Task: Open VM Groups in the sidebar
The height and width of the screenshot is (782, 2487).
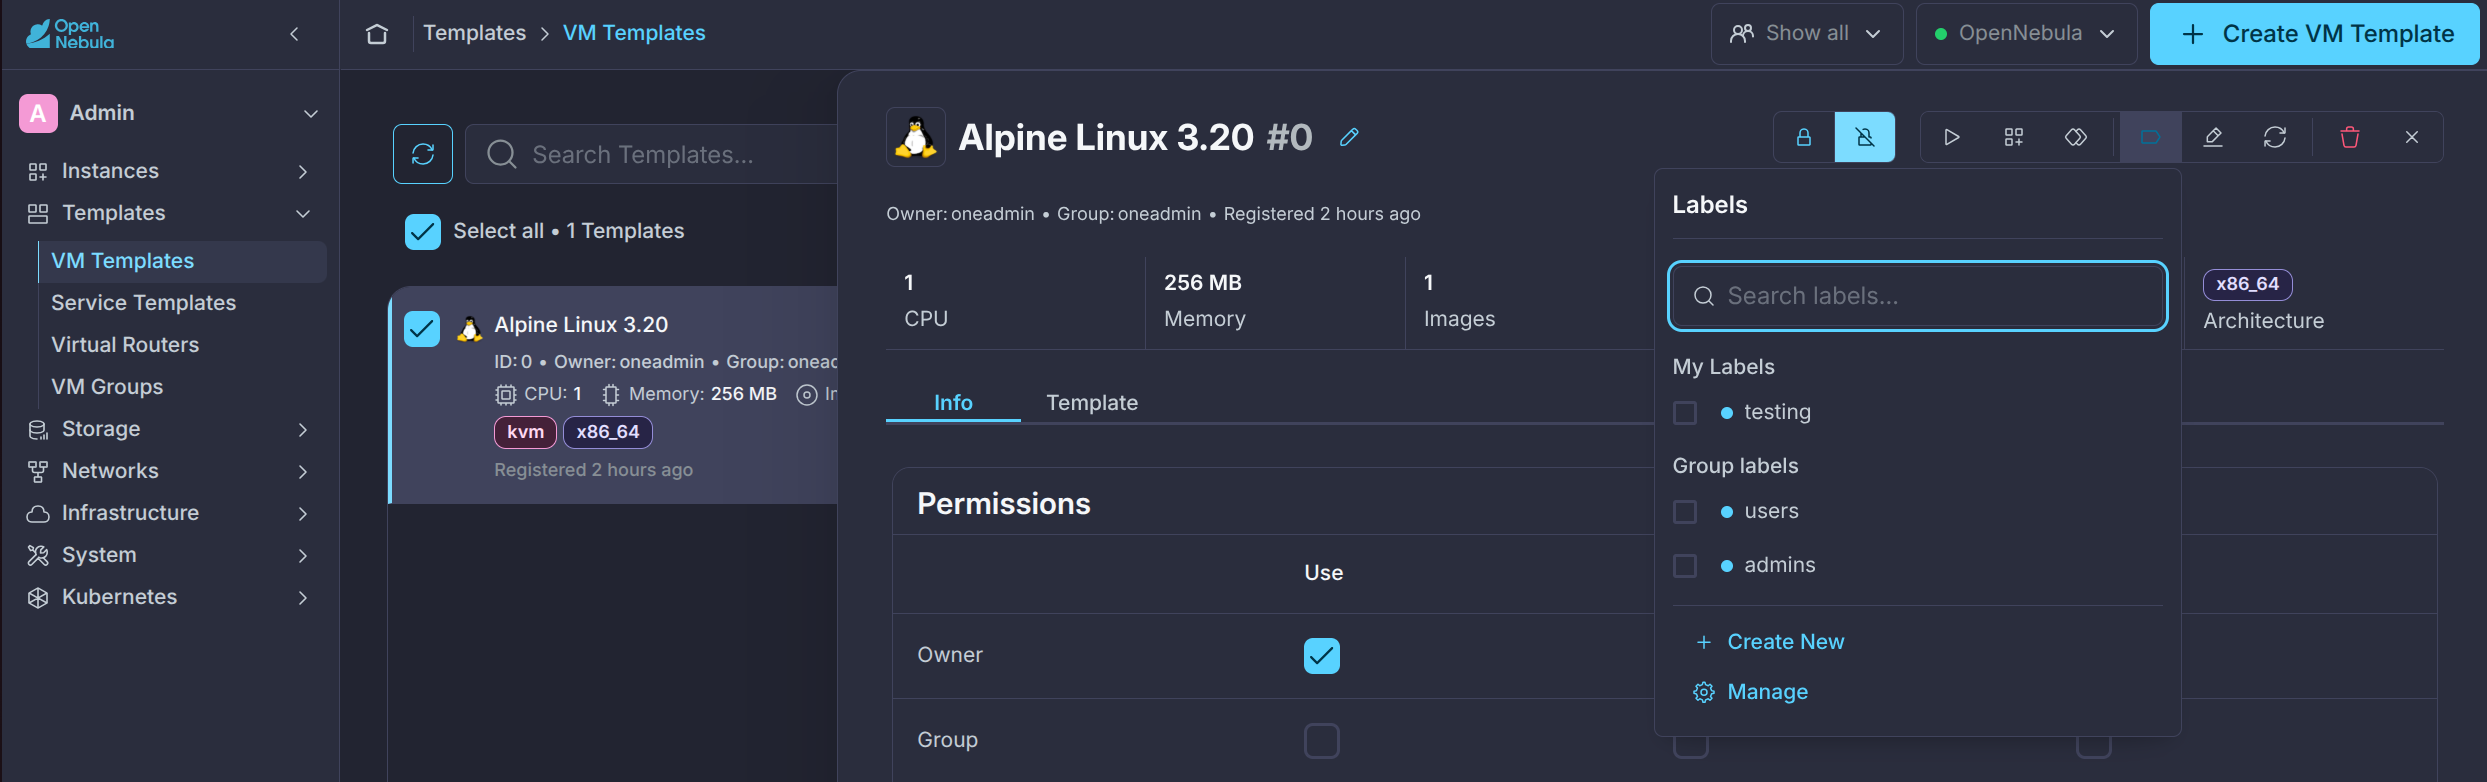Action: click(x=107, y=387)
